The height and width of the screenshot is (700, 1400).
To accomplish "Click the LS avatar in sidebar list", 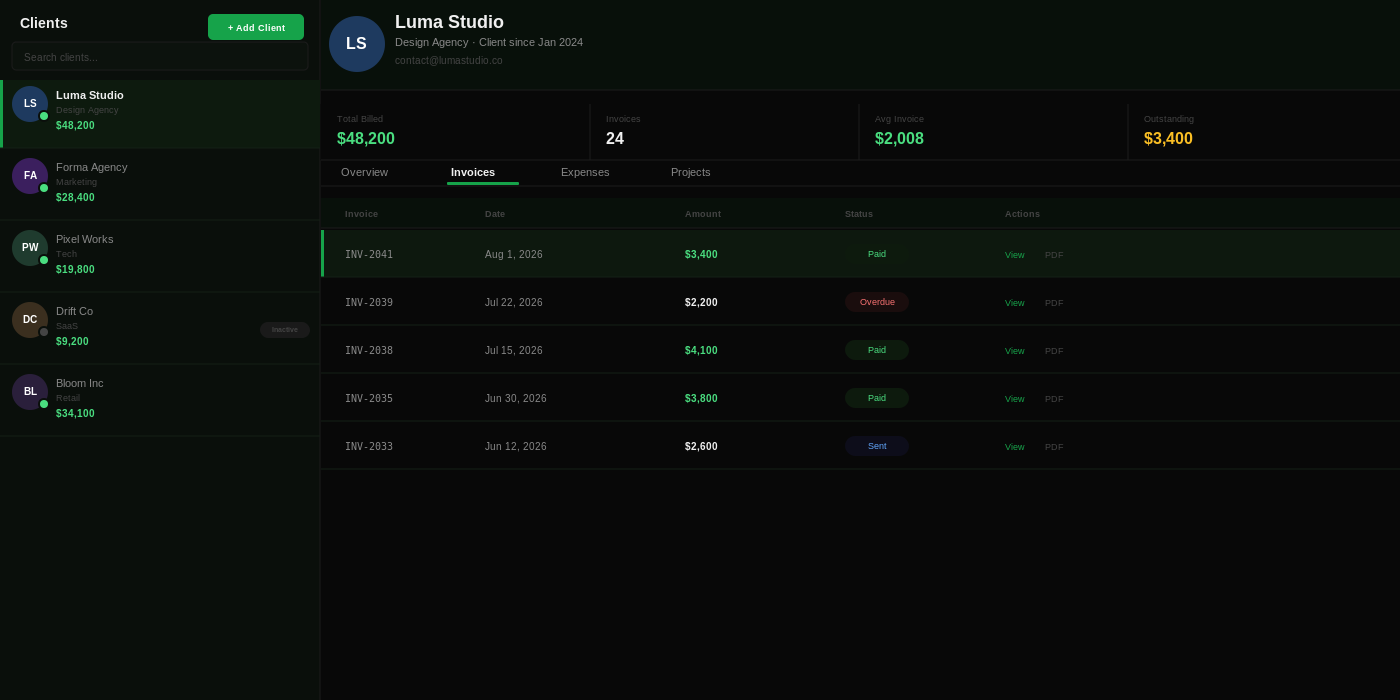I will click(x=30, y=104).
